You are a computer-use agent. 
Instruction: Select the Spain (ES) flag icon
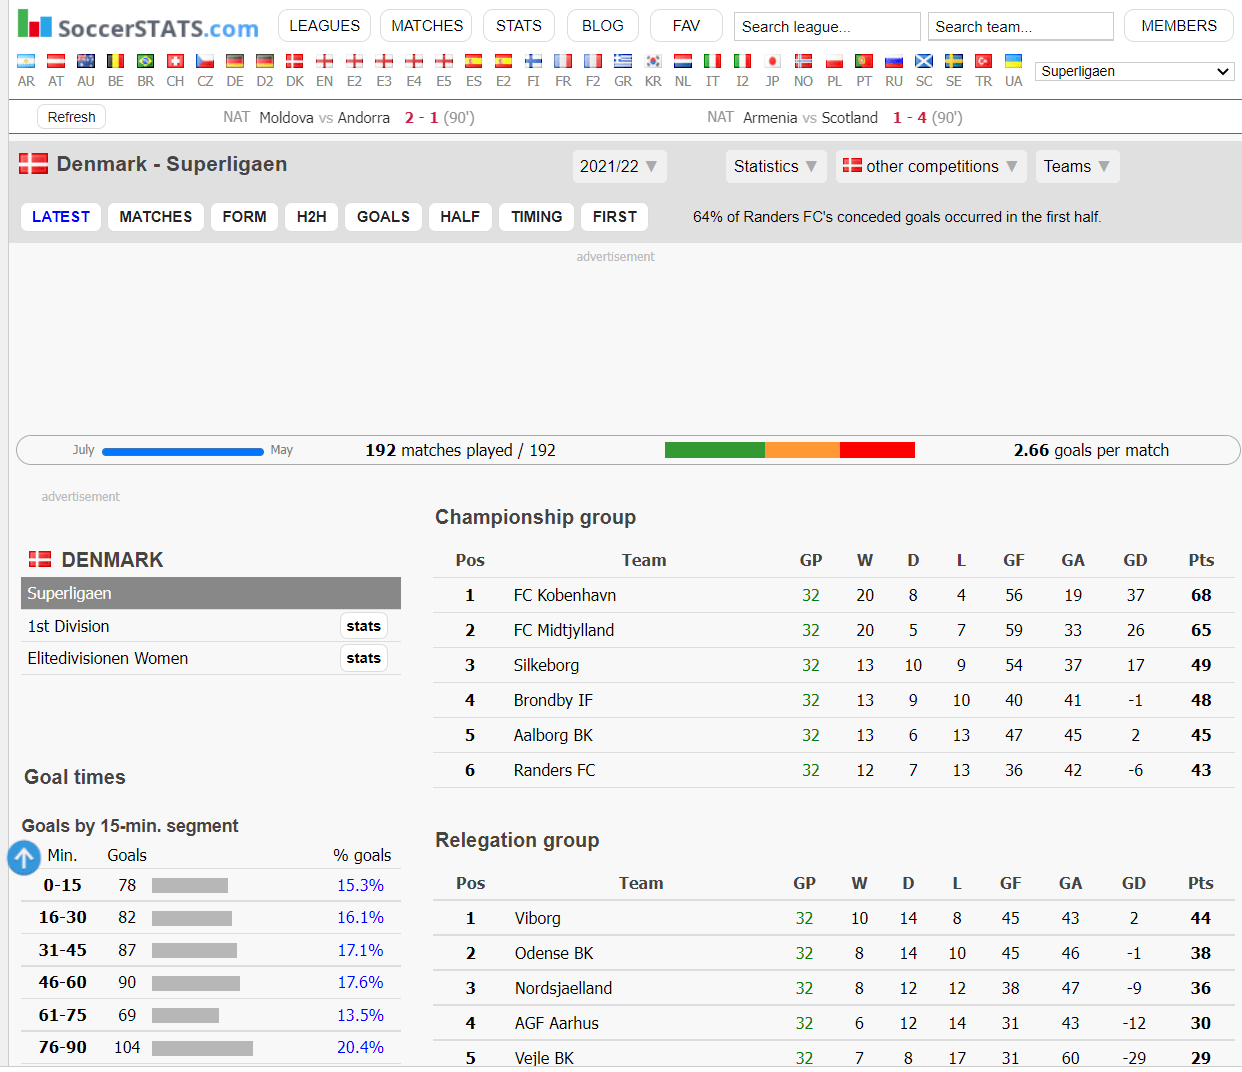pos(474,62)
